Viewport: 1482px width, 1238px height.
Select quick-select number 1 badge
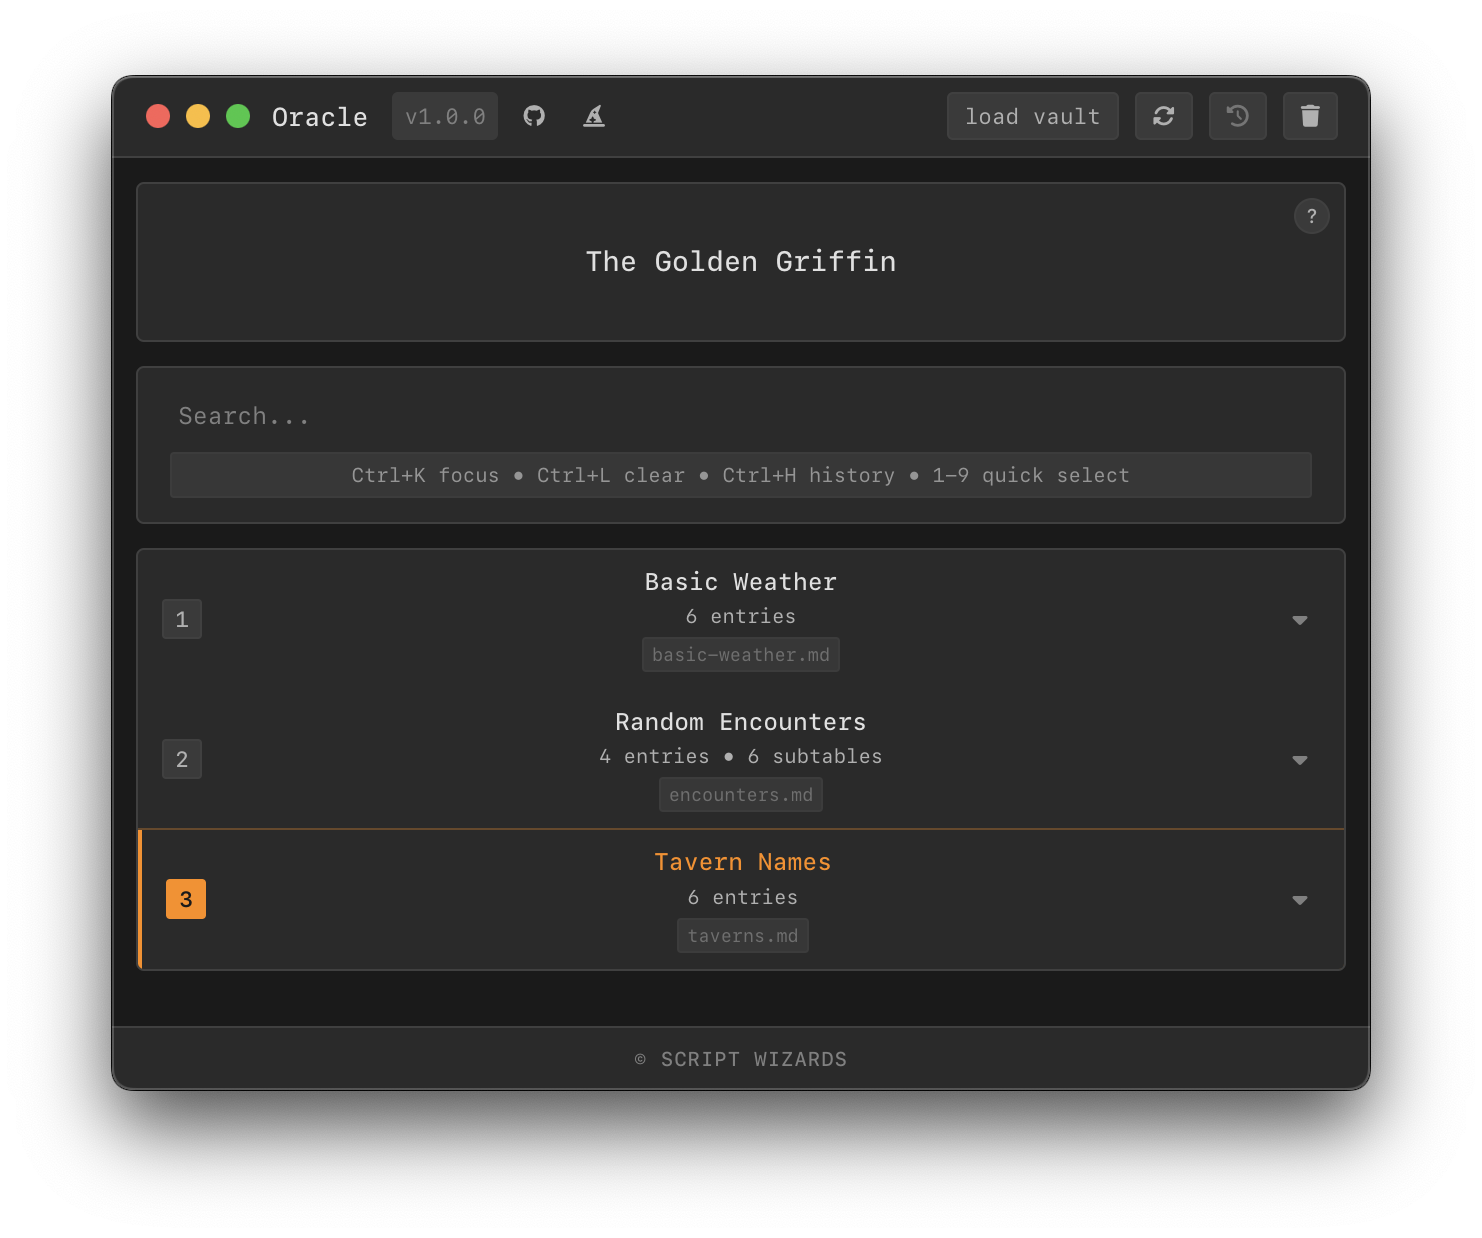coord(182,619)
